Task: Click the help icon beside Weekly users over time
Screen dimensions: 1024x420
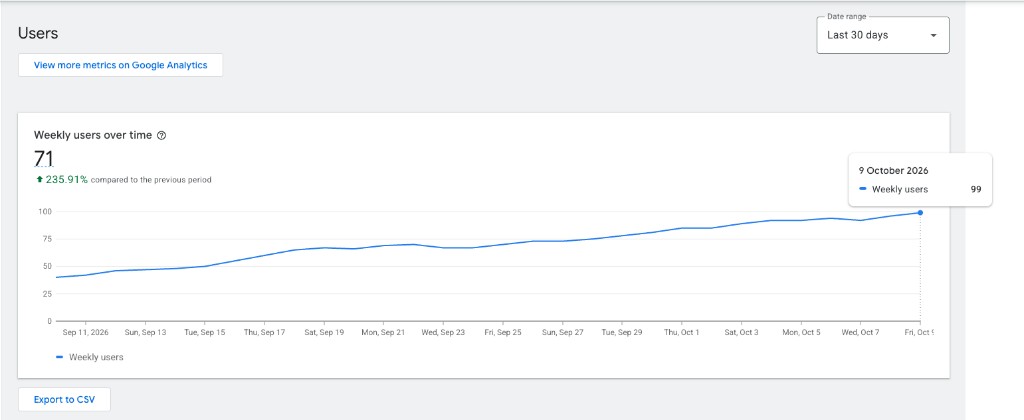Action: (162, 136)
